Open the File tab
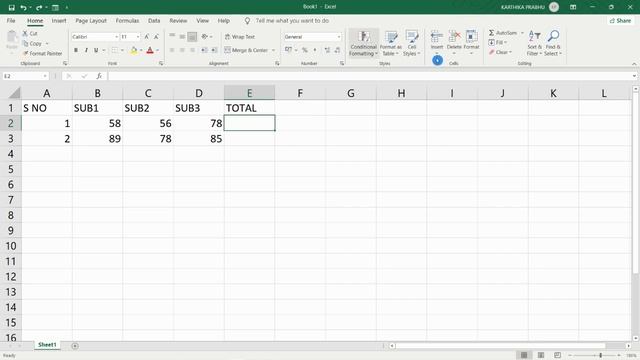This screenshot has height=360, width=640. pyautogui.click(x=11, y=20)
